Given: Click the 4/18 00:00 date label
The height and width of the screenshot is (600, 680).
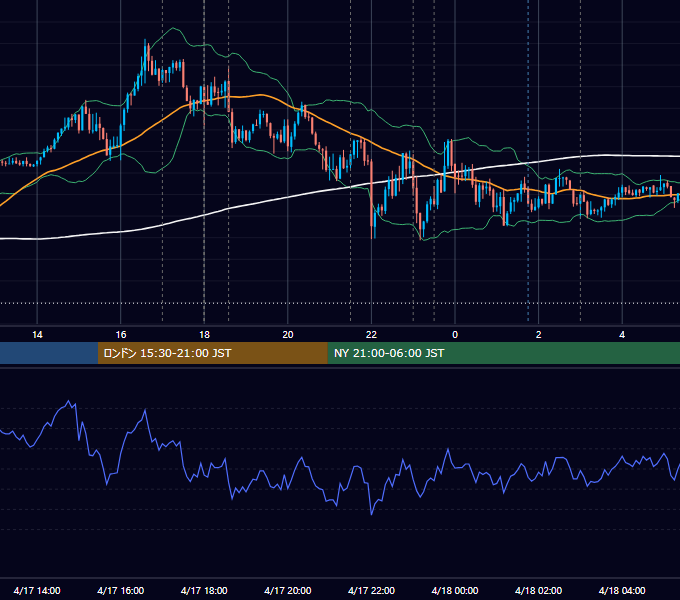Looking at the screenshot, I should [455, 590].
